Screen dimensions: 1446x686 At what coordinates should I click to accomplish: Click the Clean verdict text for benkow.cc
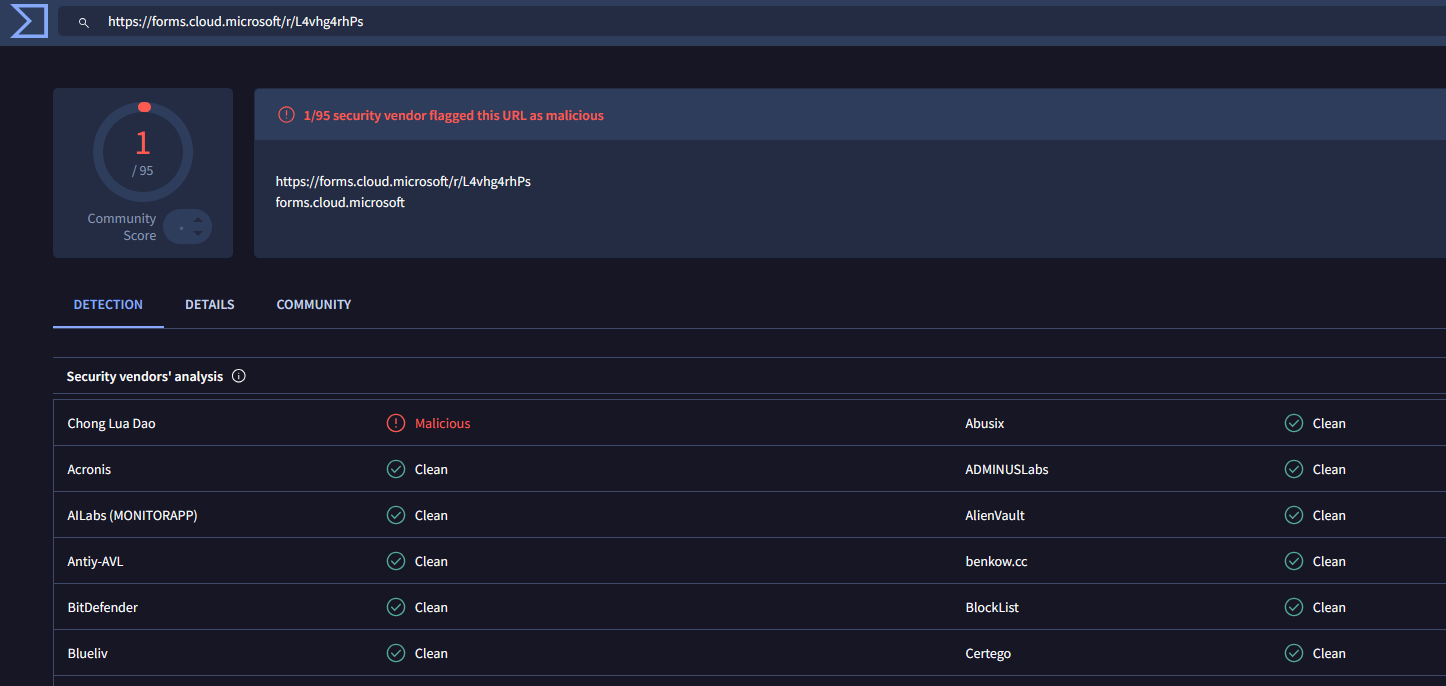[1329, 561]
